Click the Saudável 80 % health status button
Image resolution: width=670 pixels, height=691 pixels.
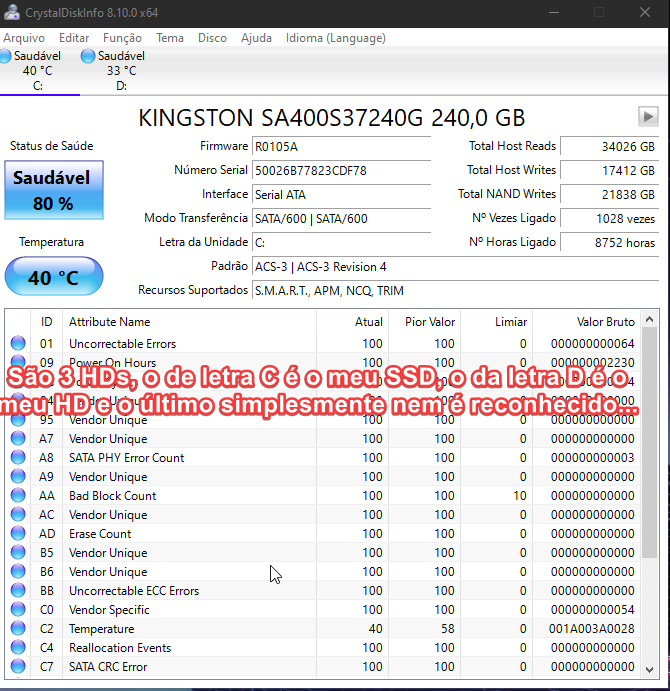point(54,190)
